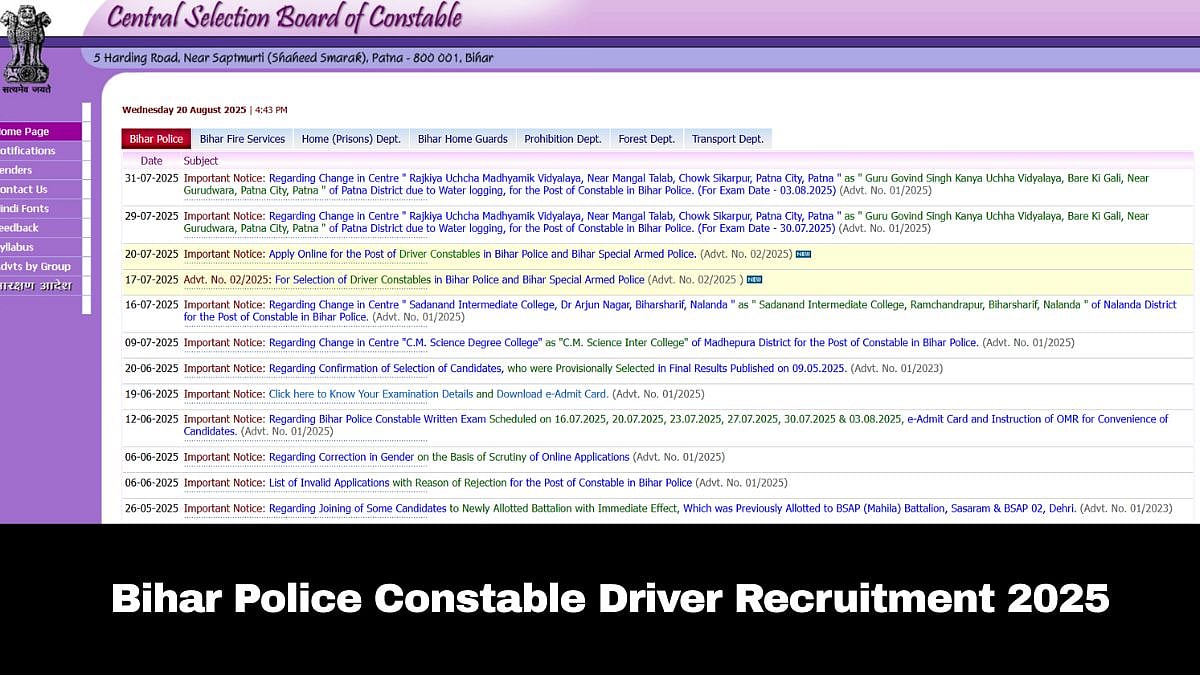Open Notifications in the sidebar menu
Image resolution: width=1200 pixels, height=675 pixels.
pyautogui.click(x=27, y=151)
